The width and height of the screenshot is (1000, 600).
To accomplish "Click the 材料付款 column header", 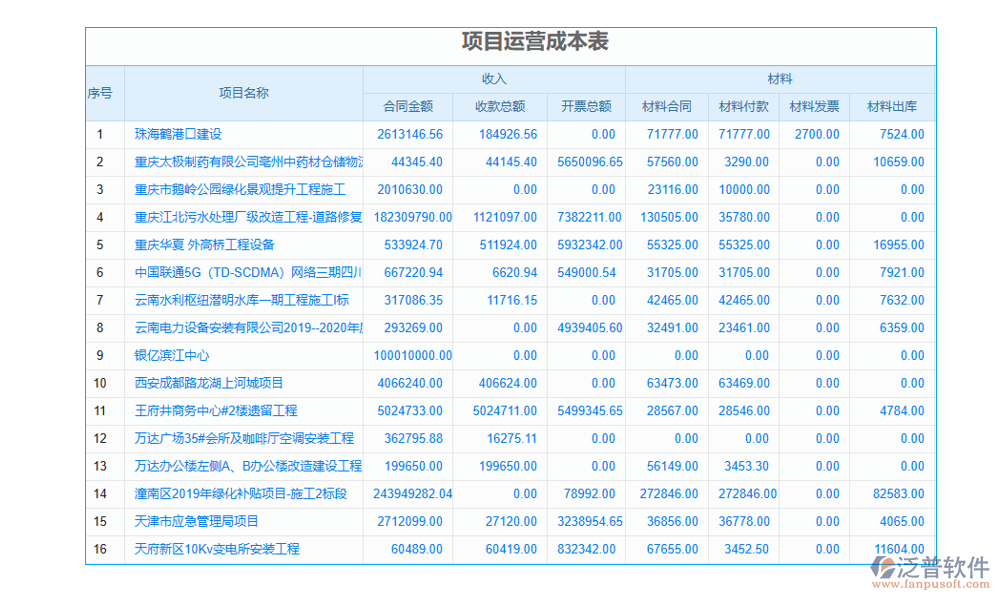I will (744, 107).
